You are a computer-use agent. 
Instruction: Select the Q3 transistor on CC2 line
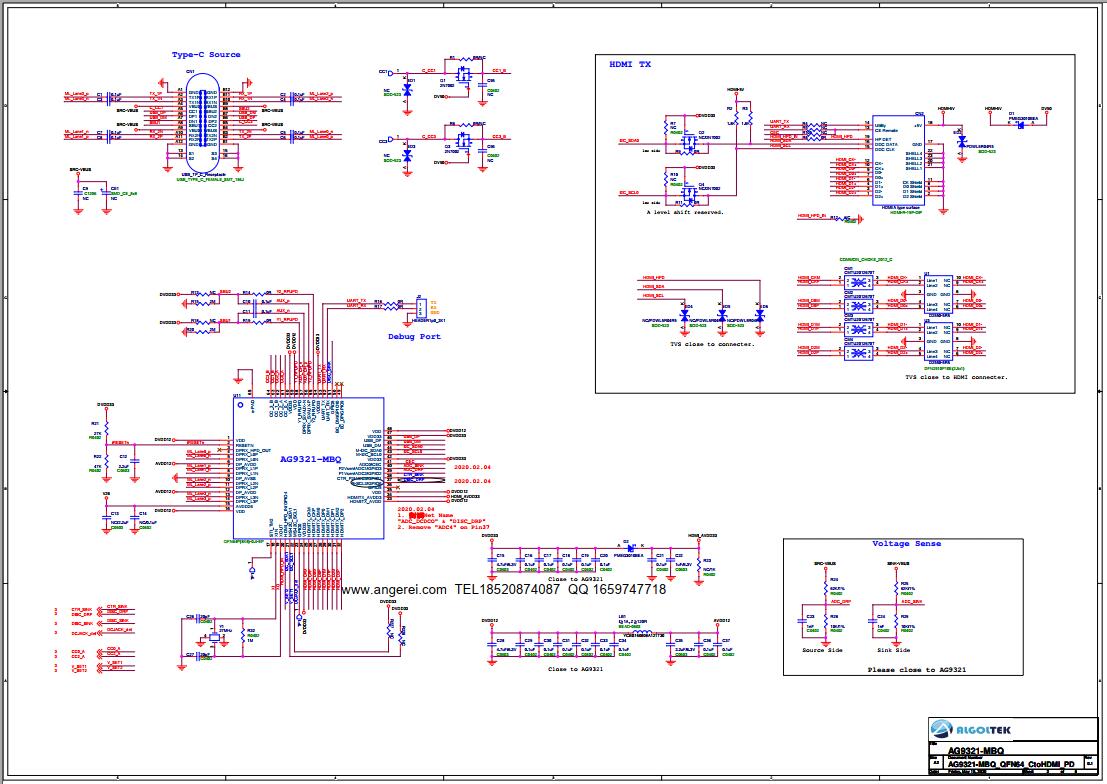pyautogui.click(x=462, y=140)
